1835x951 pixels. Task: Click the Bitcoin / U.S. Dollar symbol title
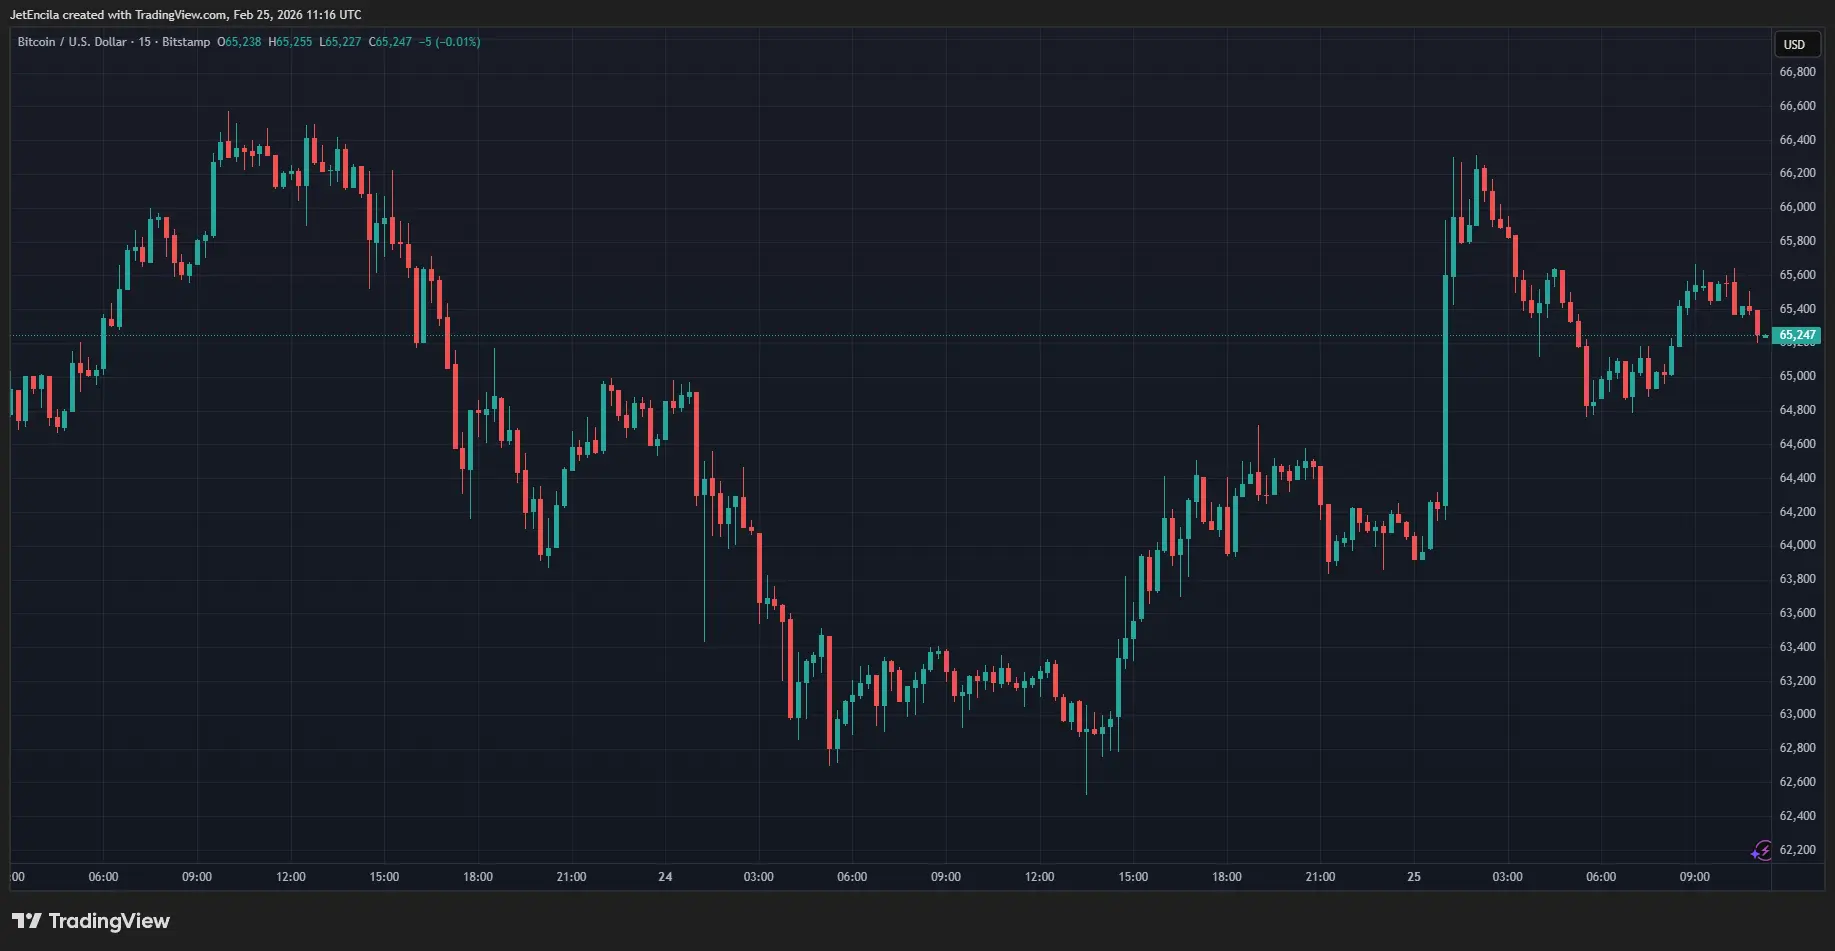pyautogui.click(x=72, y=42)
